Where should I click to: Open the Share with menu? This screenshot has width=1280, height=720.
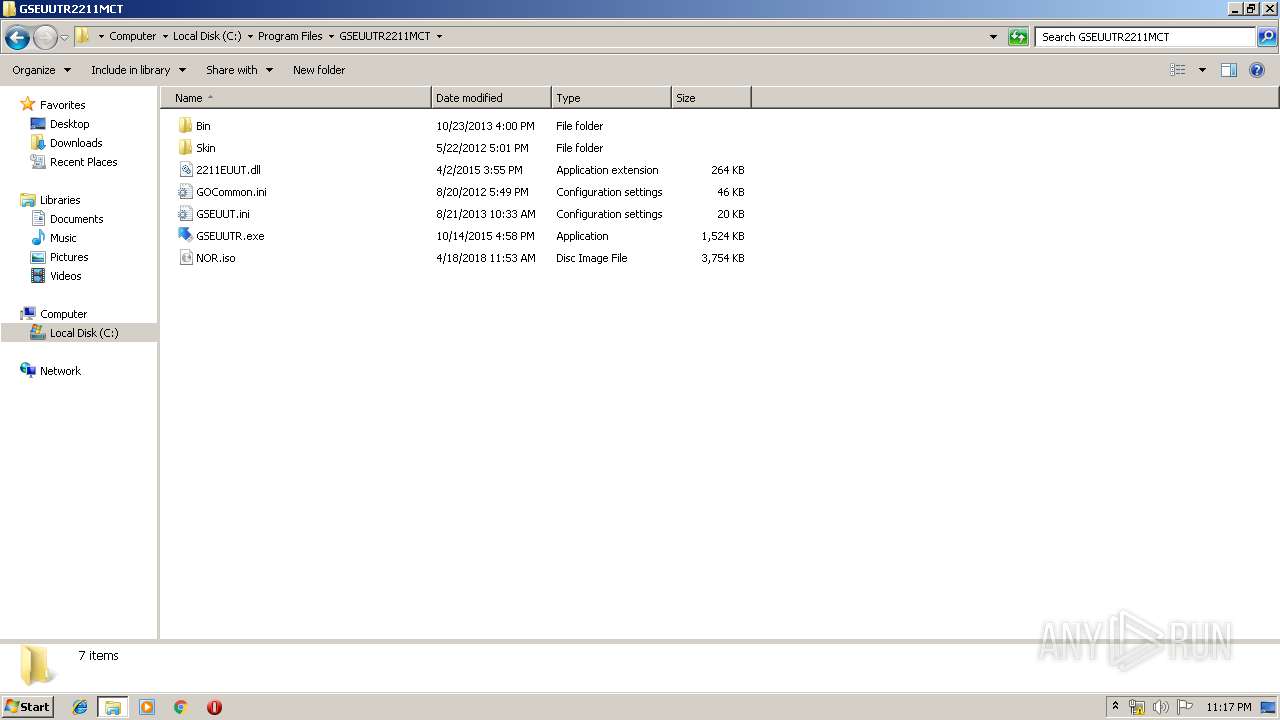(x=239, y=70)
